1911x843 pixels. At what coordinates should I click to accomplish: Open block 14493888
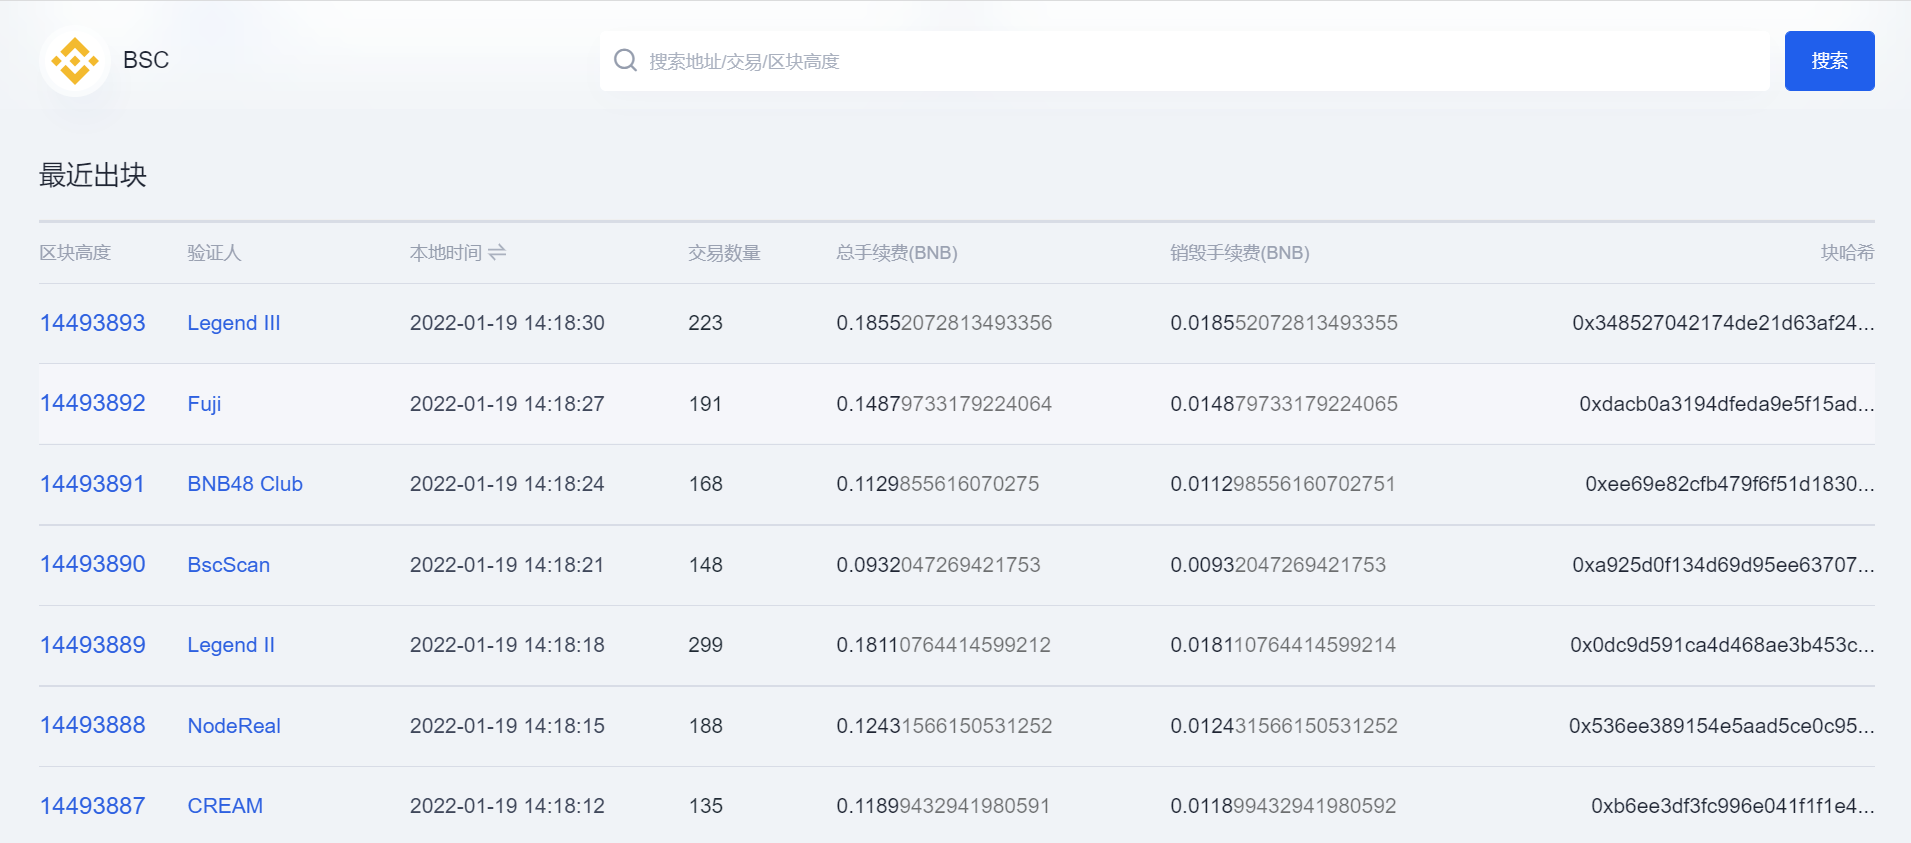93,725
